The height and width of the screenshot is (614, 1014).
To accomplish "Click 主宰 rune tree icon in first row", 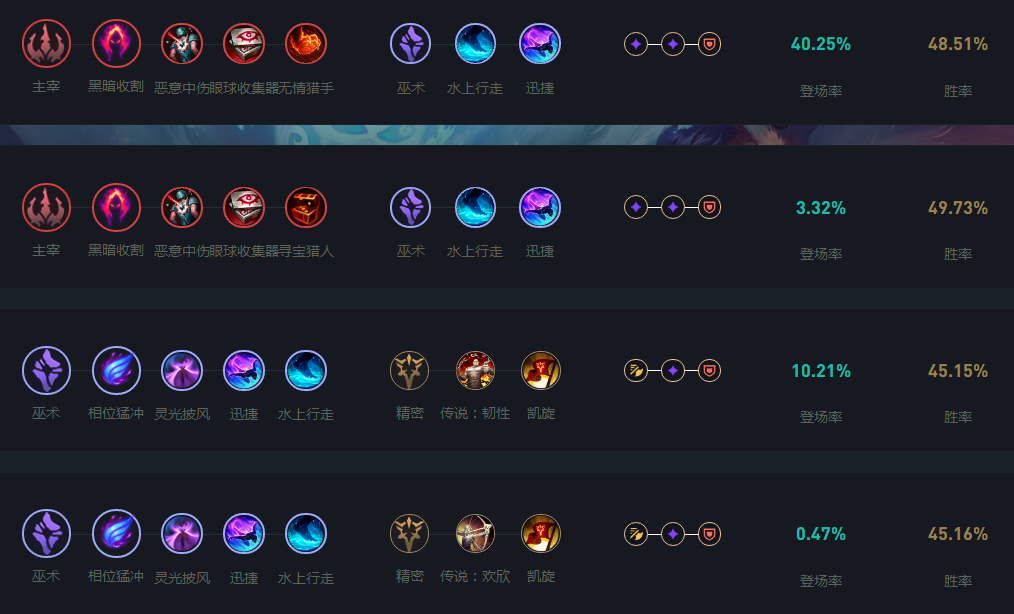I will click(47, 44).
